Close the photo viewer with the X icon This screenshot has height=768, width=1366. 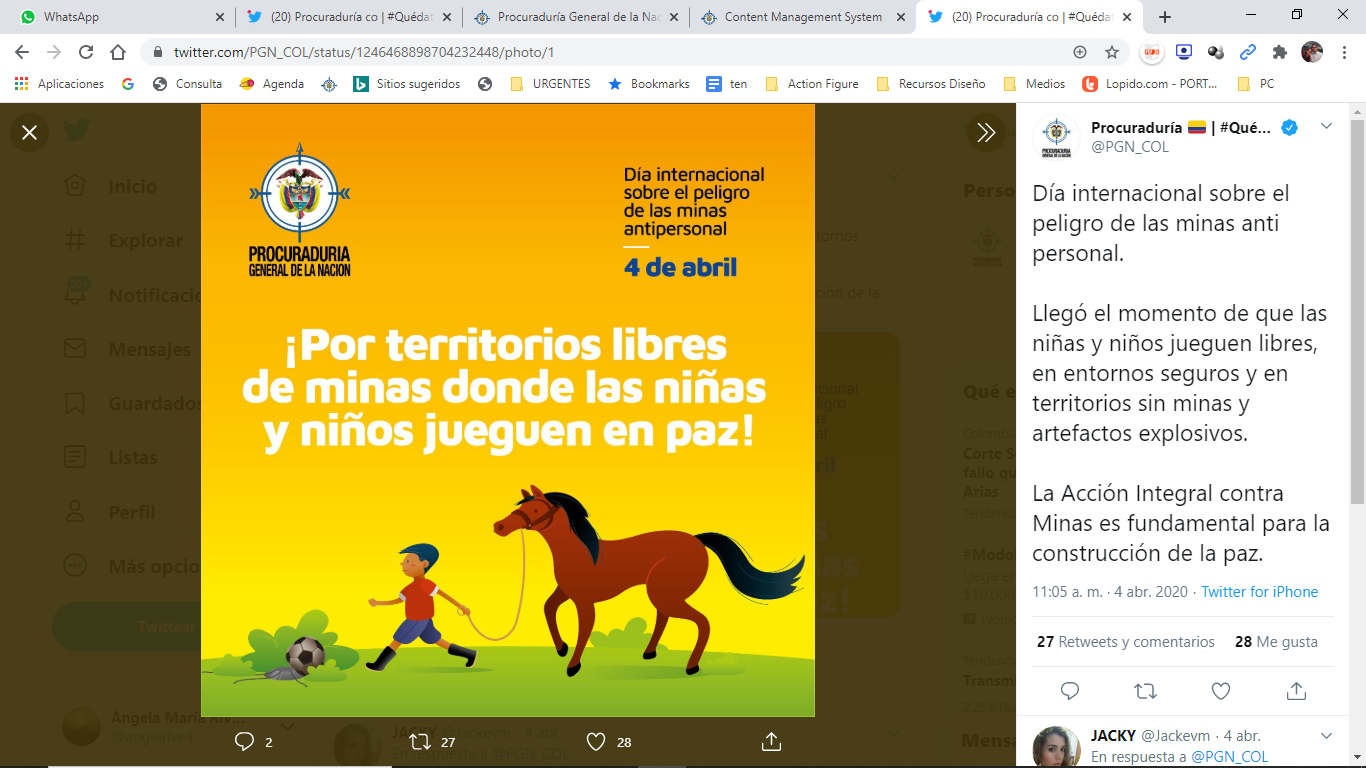30,132
